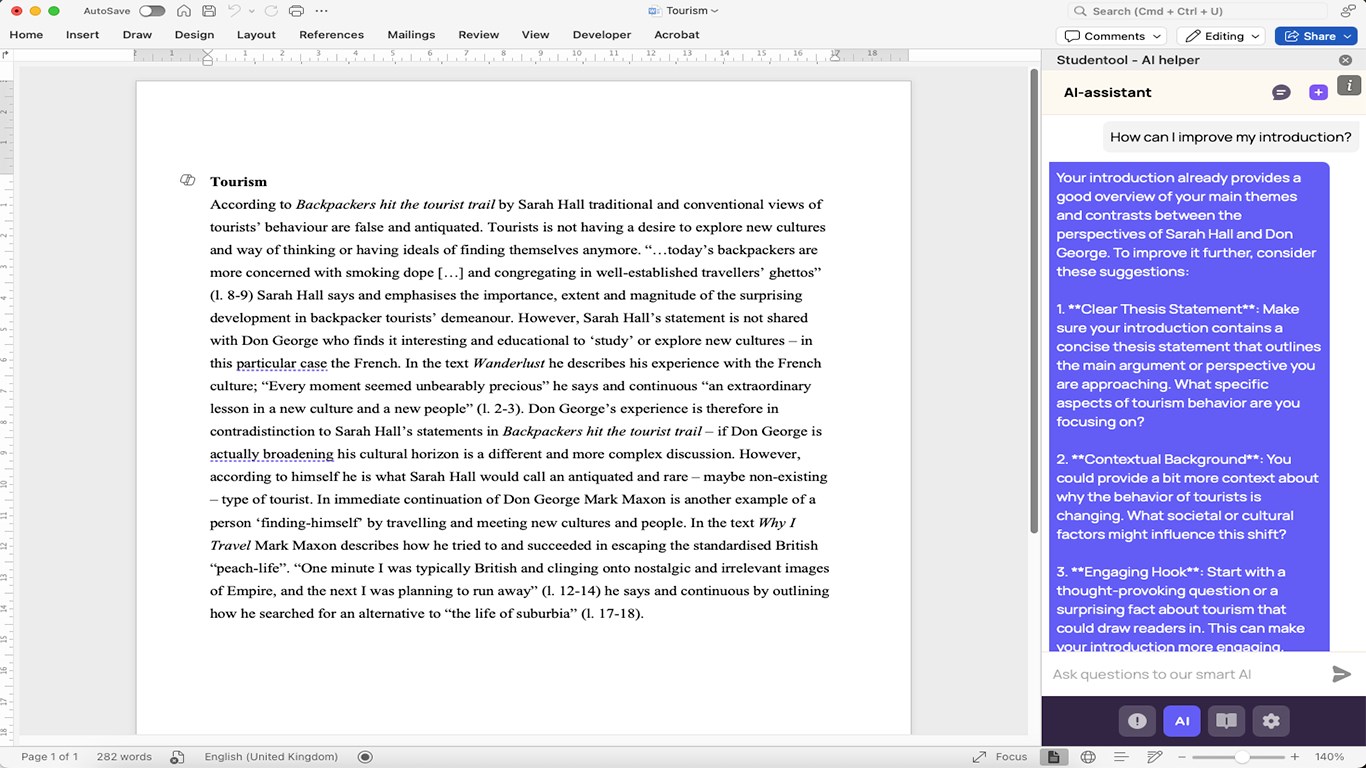Close the Studentool AI helper pane
Image resolution: width=1366 pixels, height=768 pixels.
(x=1345, y=60)
